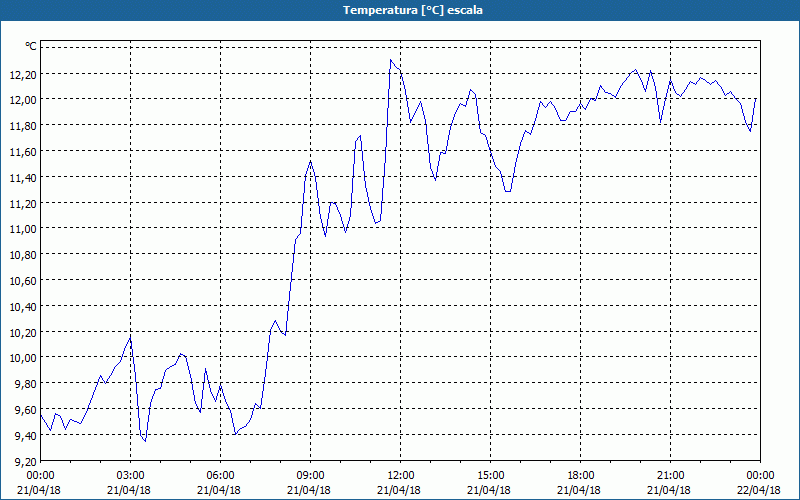Click the 03:00 time label
Screen dimensions: 800x500
[x=129, y=476]
